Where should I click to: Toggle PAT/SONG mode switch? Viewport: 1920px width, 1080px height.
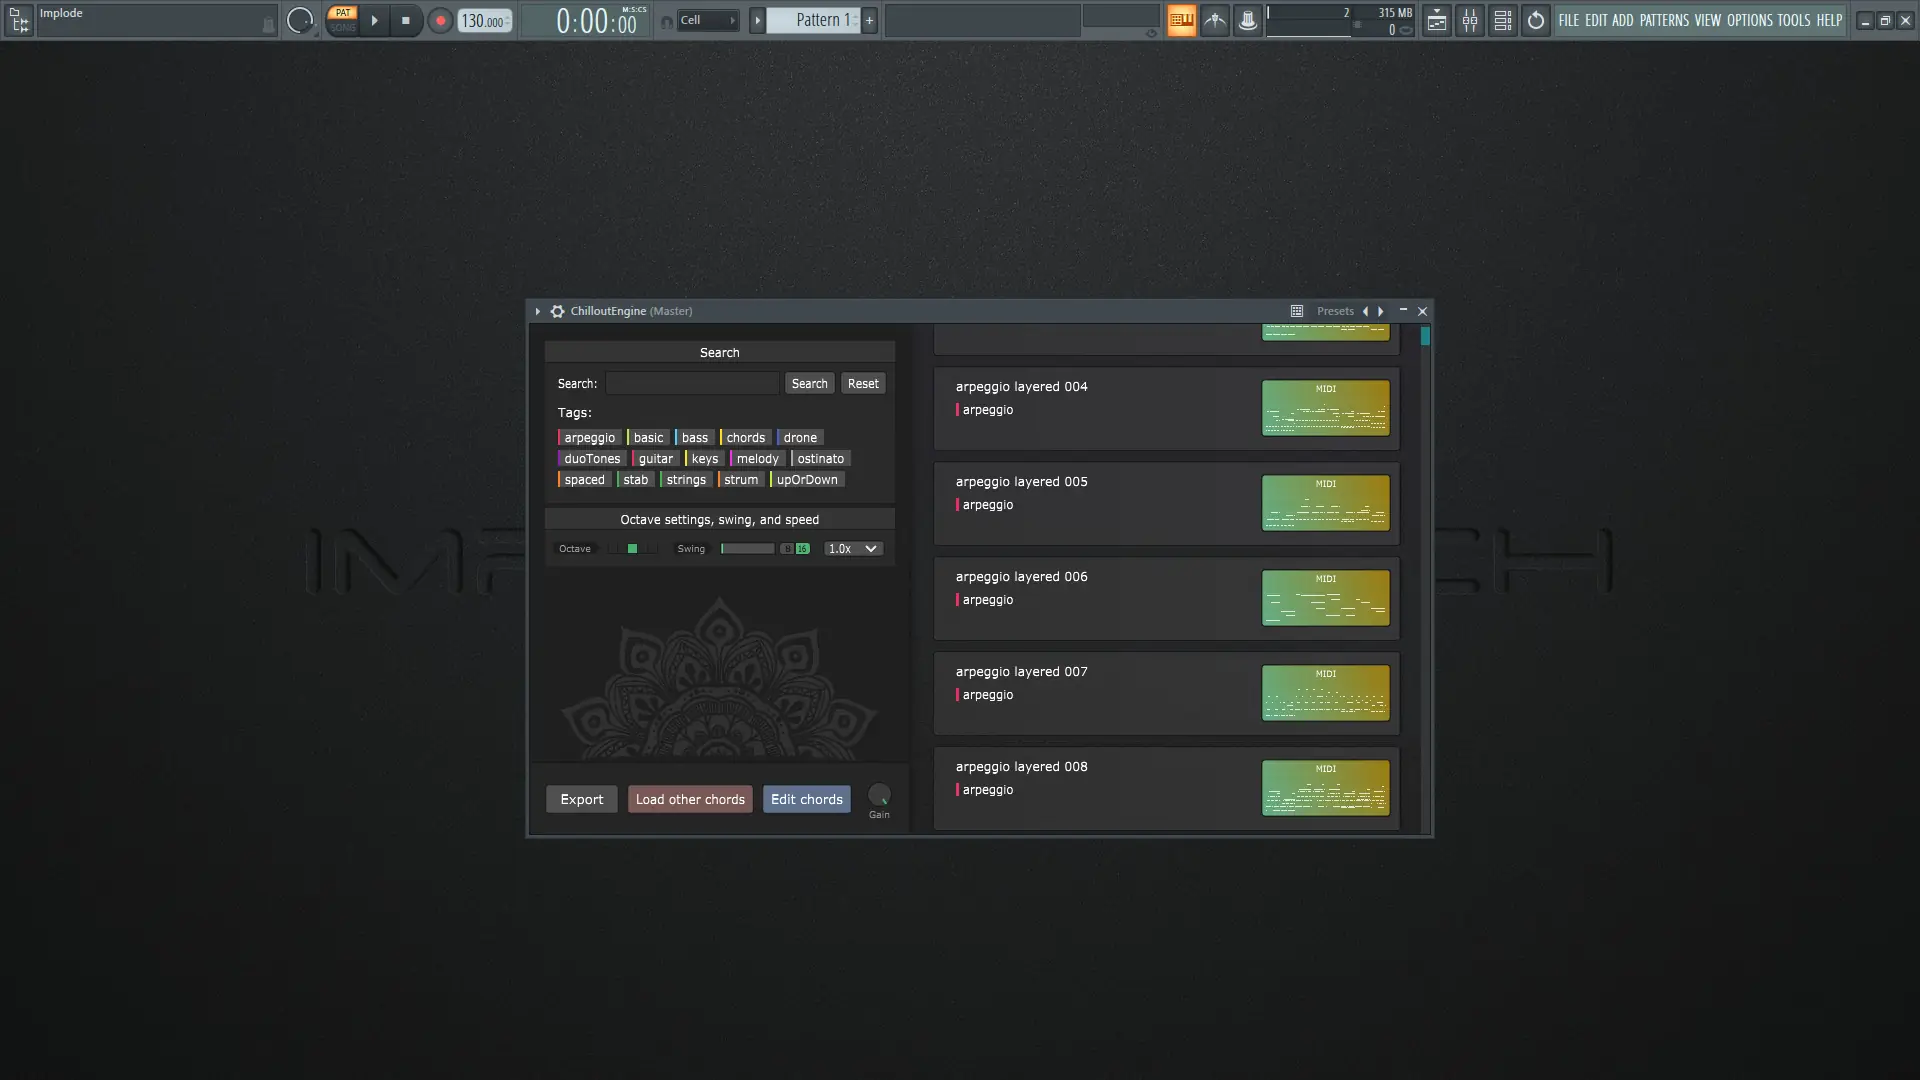pyautogui.click(x=342, y=20)
